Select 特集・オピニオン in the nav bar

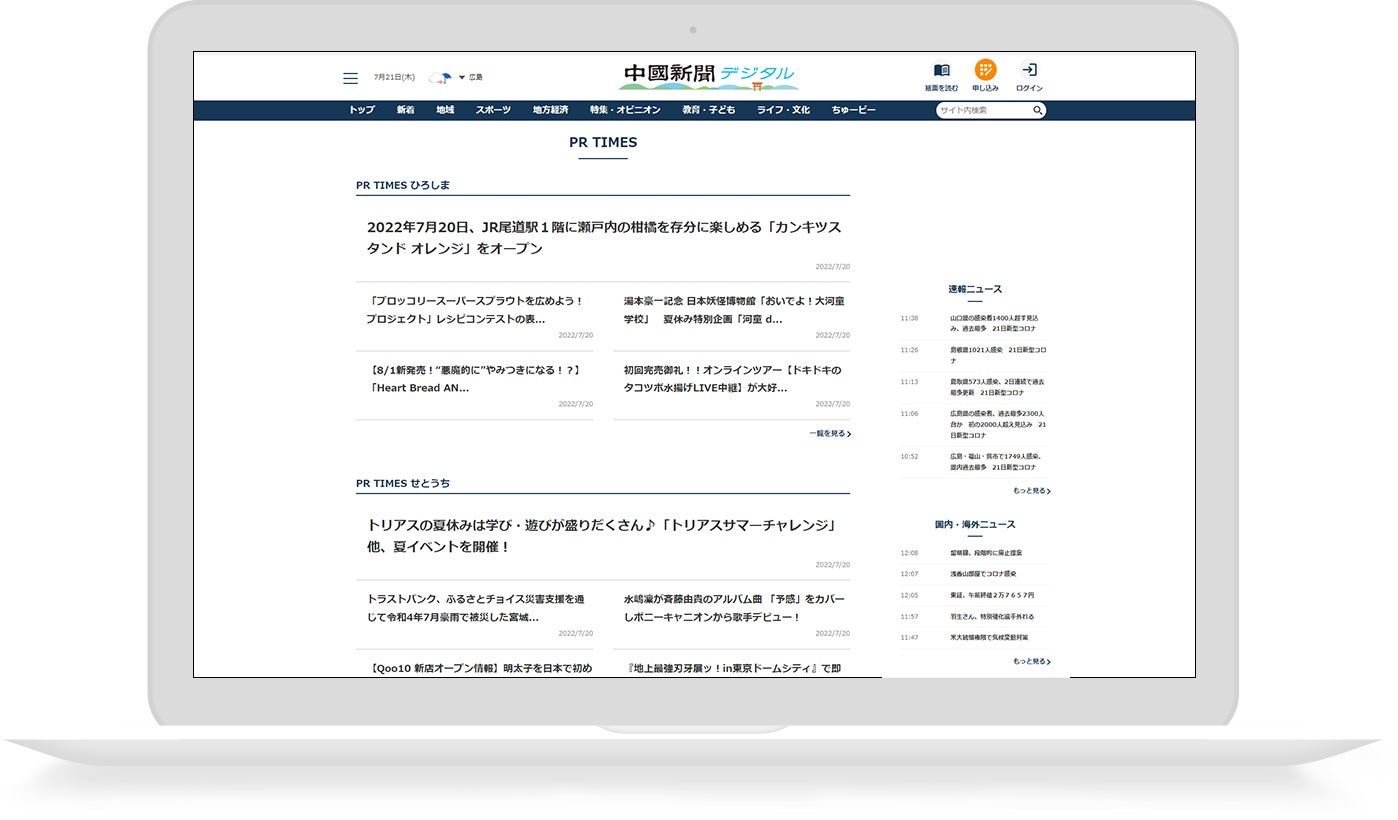point(625,110)
